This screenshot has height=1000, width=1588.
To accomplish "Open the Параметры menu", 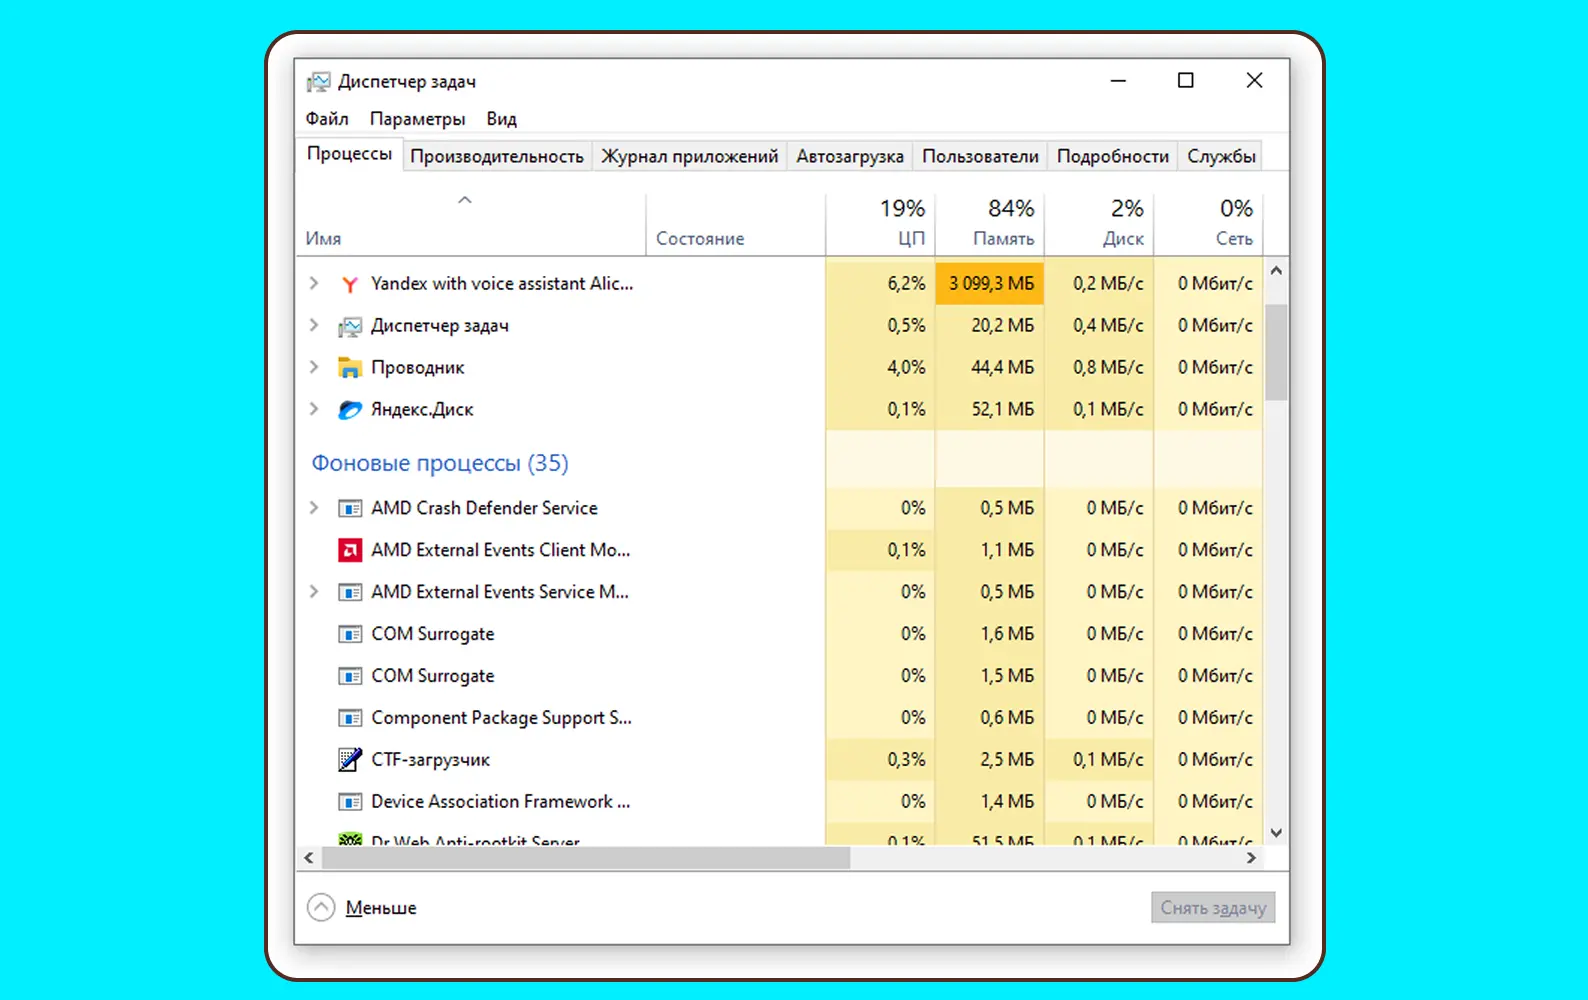I will coord(417,119).
